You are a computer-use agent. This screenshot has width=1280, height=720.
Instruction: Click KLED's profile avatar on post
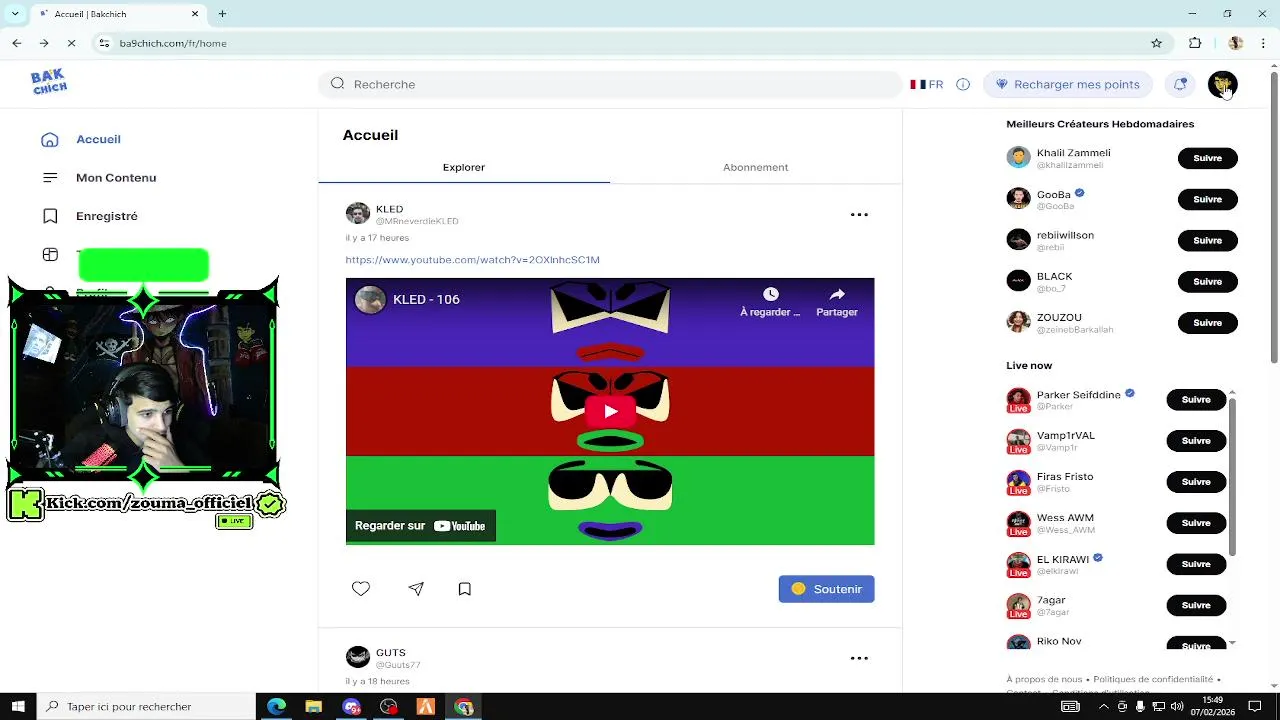[x=358, y=214]
